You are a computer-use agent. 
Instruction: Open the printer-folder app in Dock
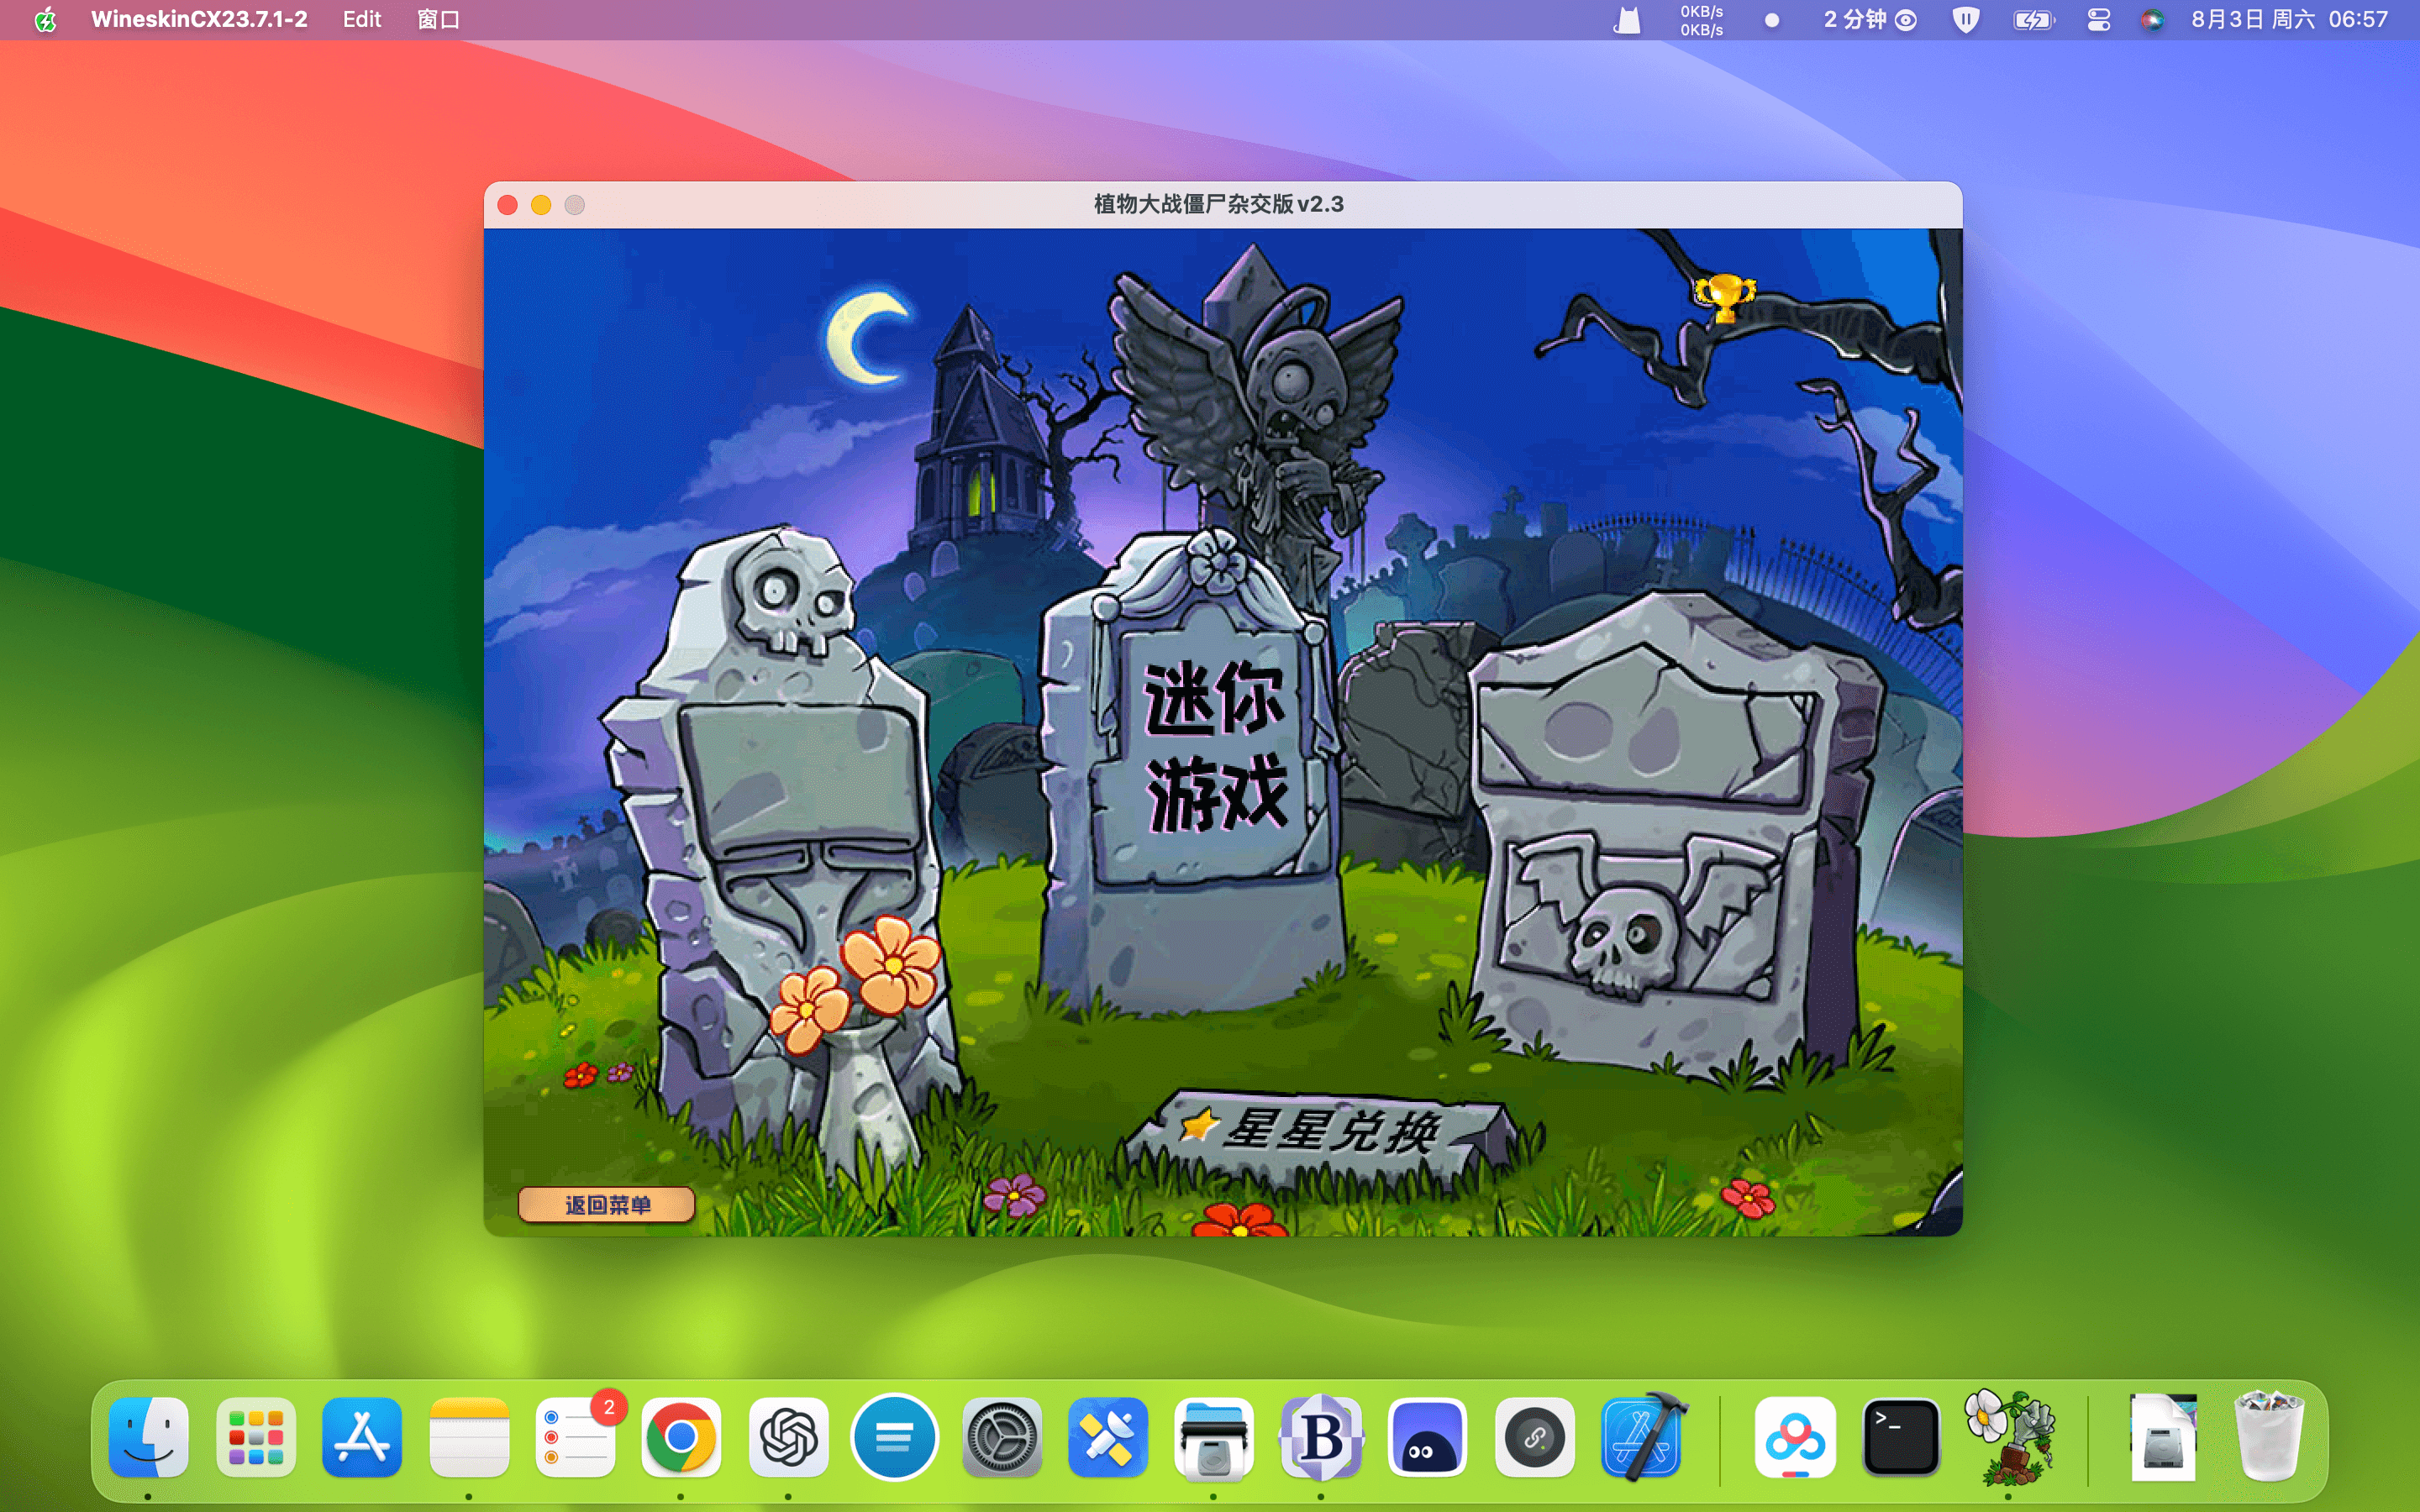click(1213, 1437)
